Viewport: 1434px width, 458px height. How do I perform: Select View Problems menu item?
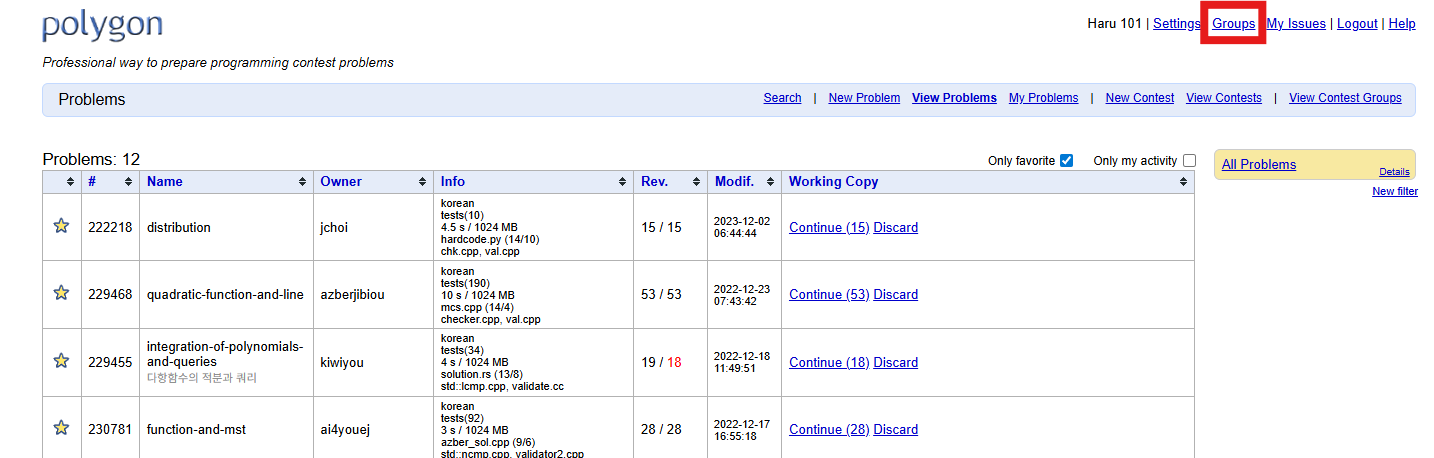pyautogui.click(x=954, y=98)
